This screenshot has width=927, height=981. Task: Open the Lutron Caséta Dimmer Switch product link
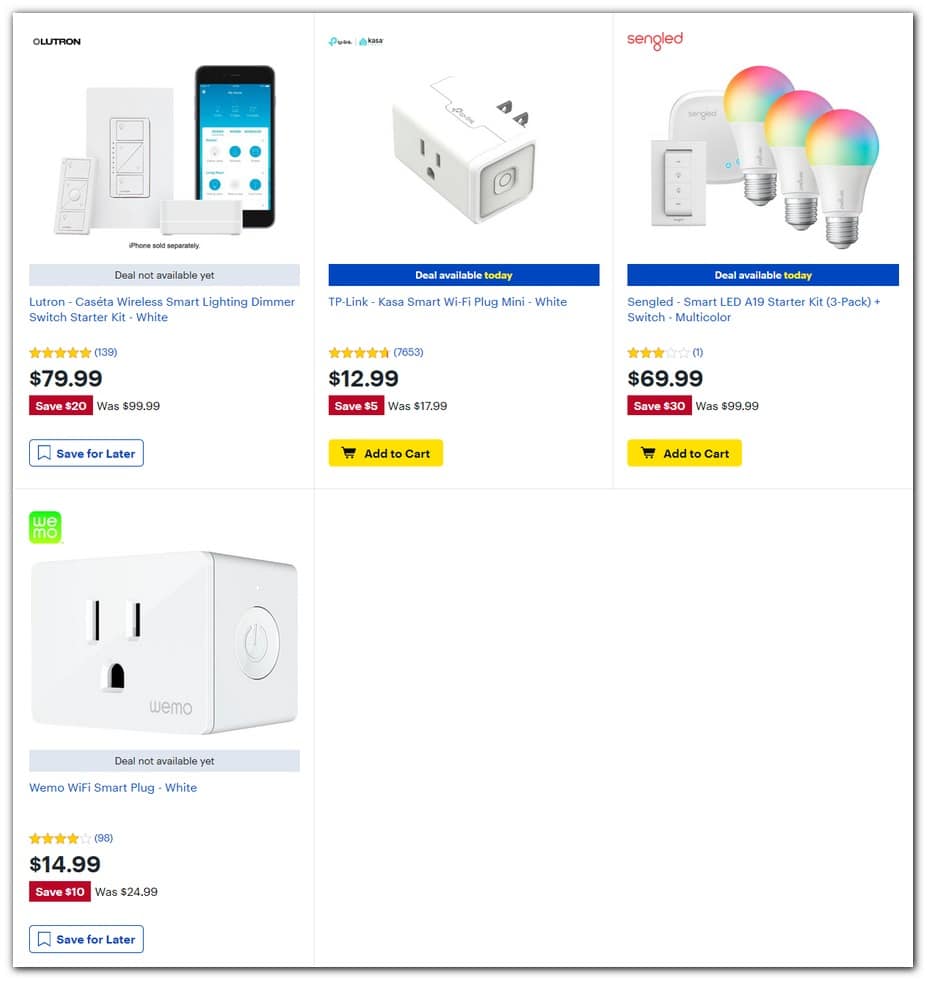161,309
